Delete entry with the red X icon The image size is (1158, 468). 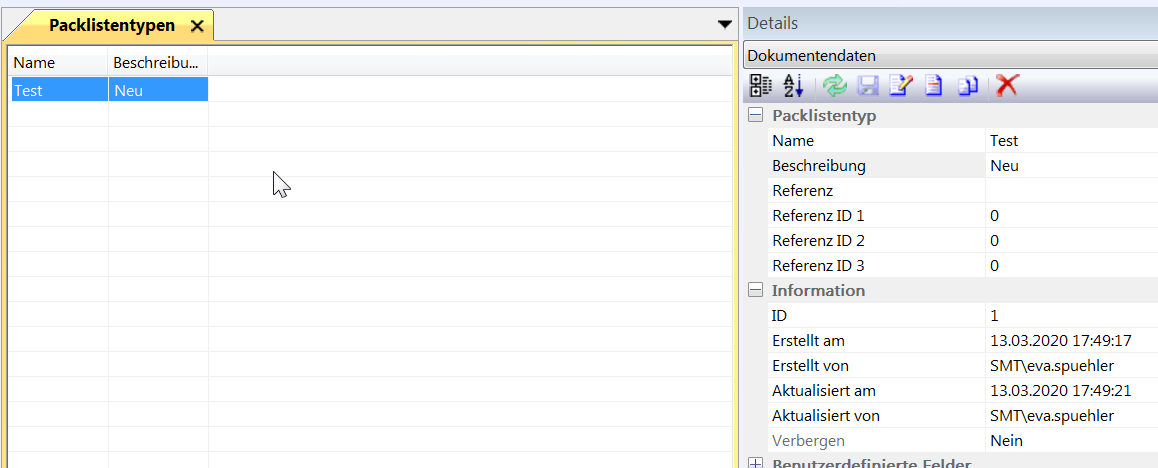click(1007, 86)
